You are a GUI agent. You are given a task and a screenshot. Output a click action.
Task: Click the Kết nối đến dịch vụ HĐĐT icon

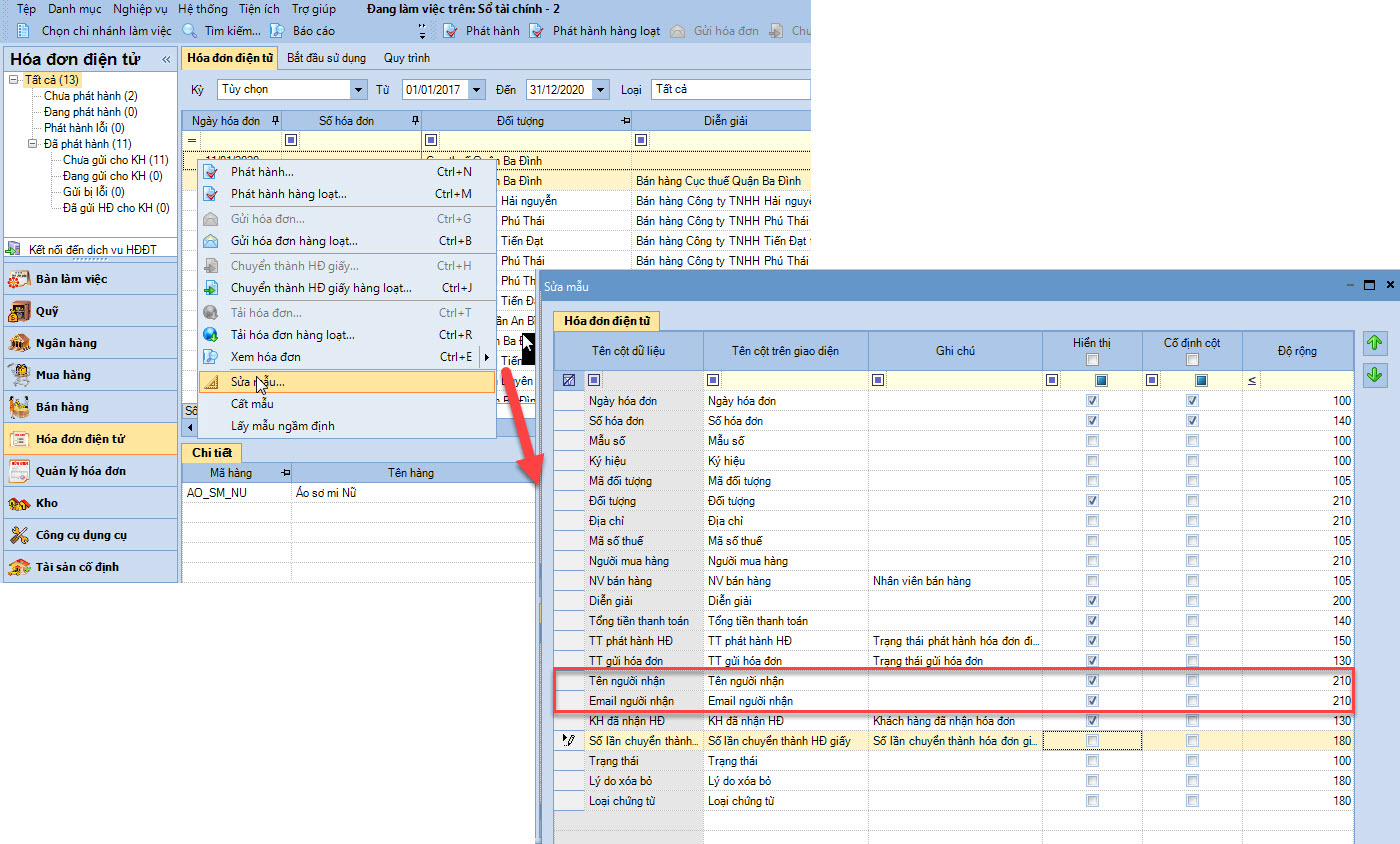(14, 249)
